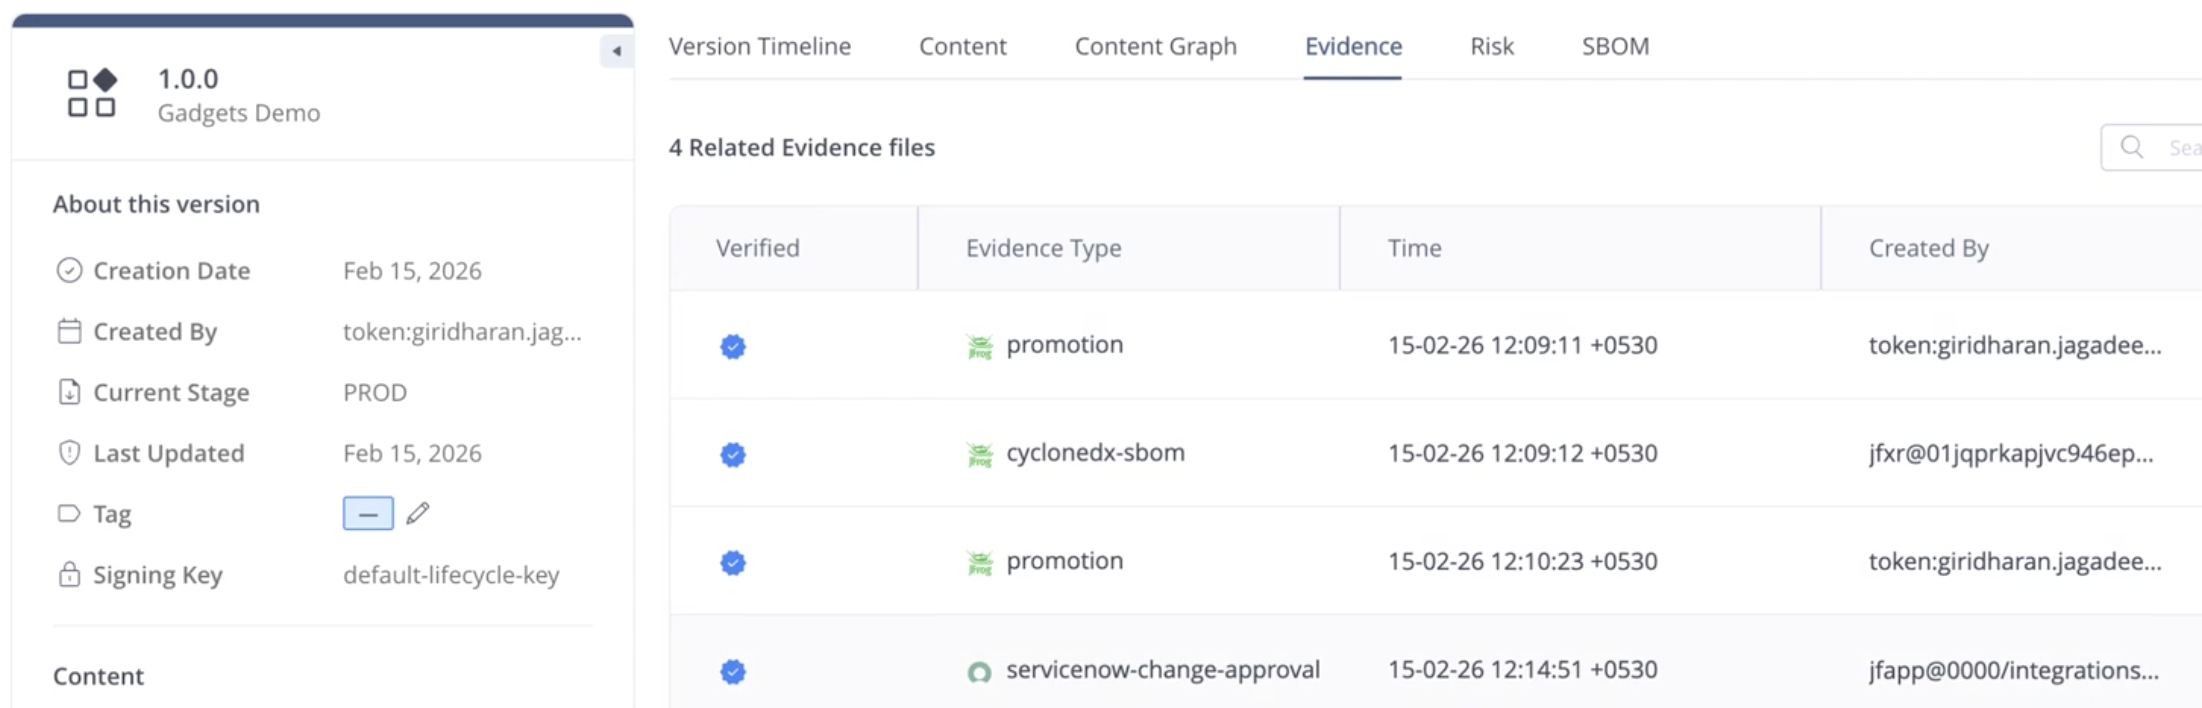
Task: Click the pencil icon to edit tag
Action: (x=418, y=513)
